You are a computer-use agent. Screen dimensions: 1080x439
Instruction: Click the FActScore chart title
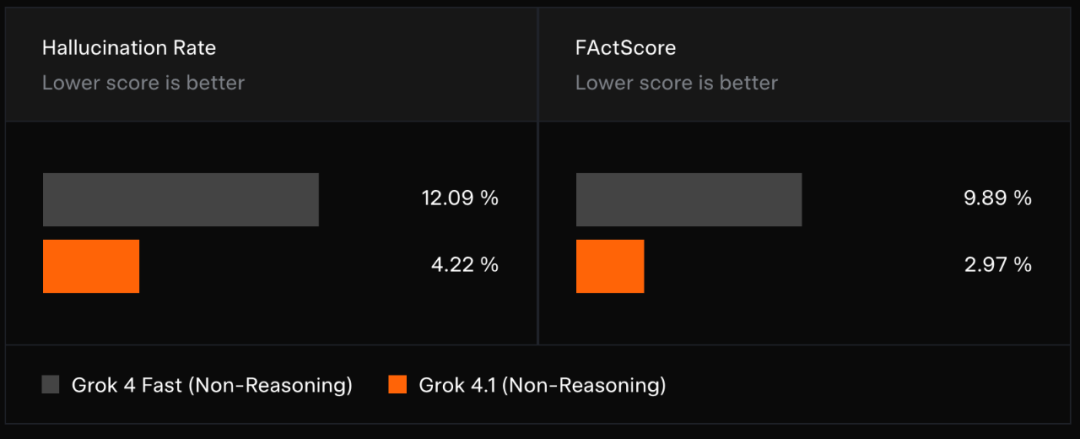click(625, 48)
